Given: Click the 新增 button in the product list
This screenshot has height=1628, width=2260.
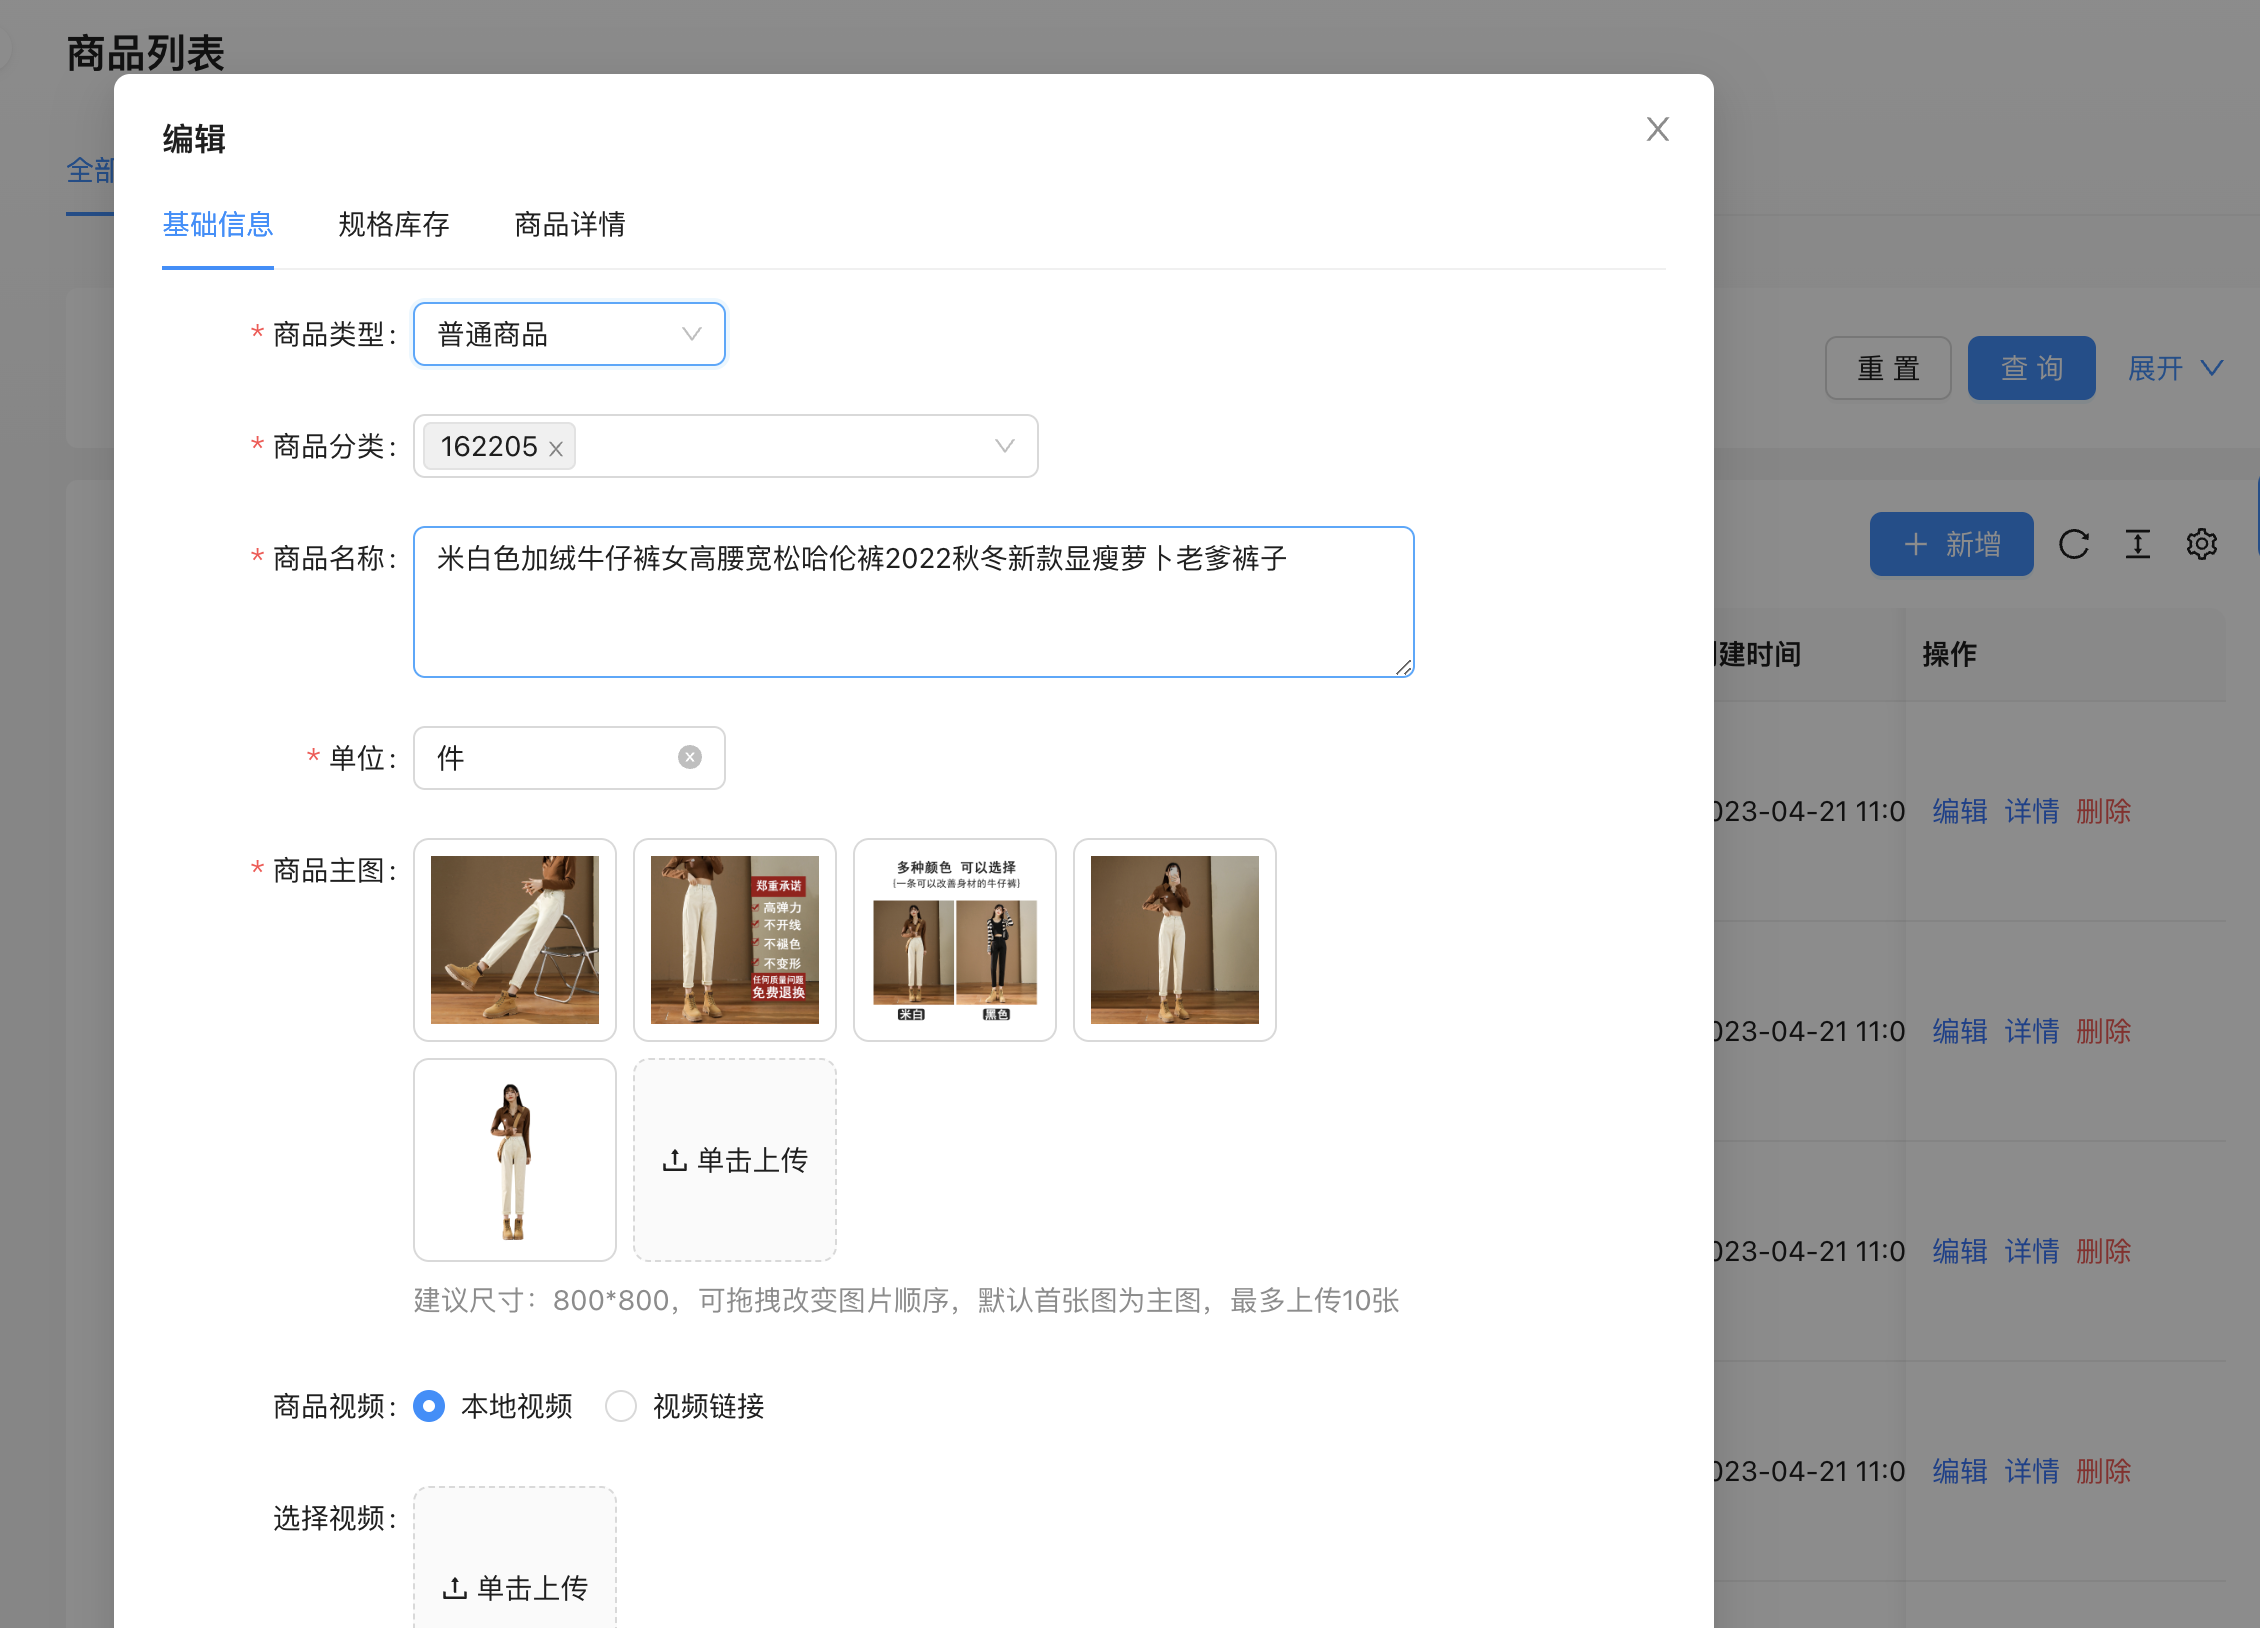Looking at the screenshot, I should [1951, 544].
